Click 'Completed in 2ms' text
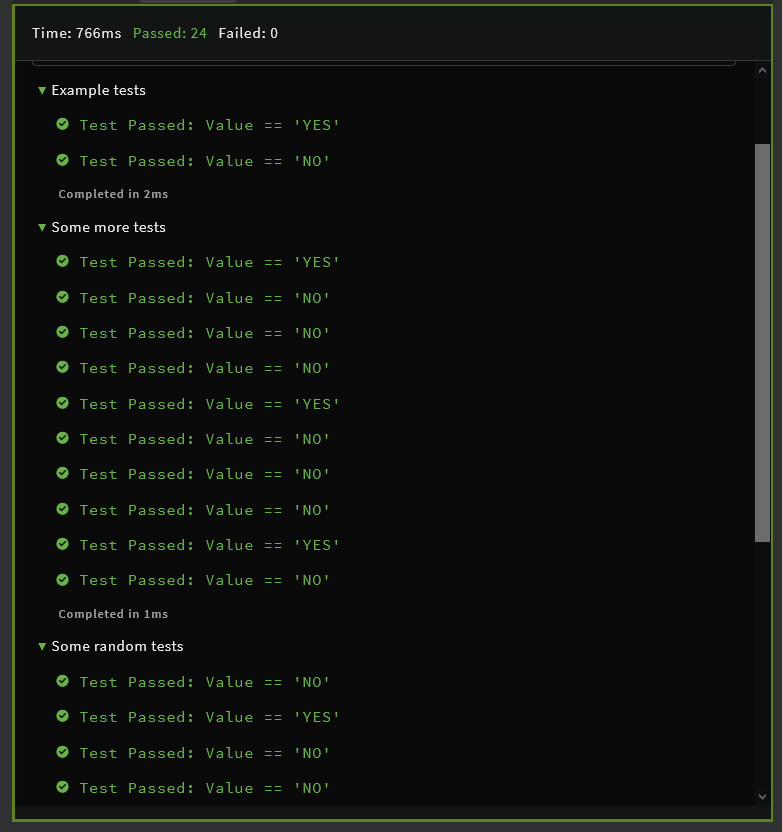 point(113,194)
